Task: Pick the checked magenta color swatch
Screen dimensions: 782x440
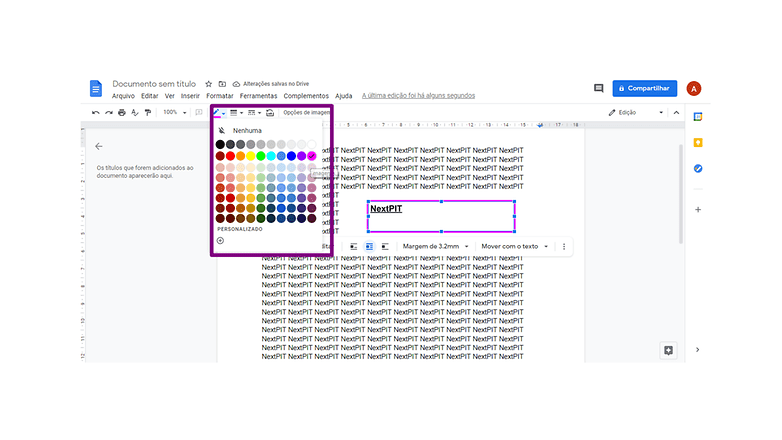Action: (x=312, y=156)
